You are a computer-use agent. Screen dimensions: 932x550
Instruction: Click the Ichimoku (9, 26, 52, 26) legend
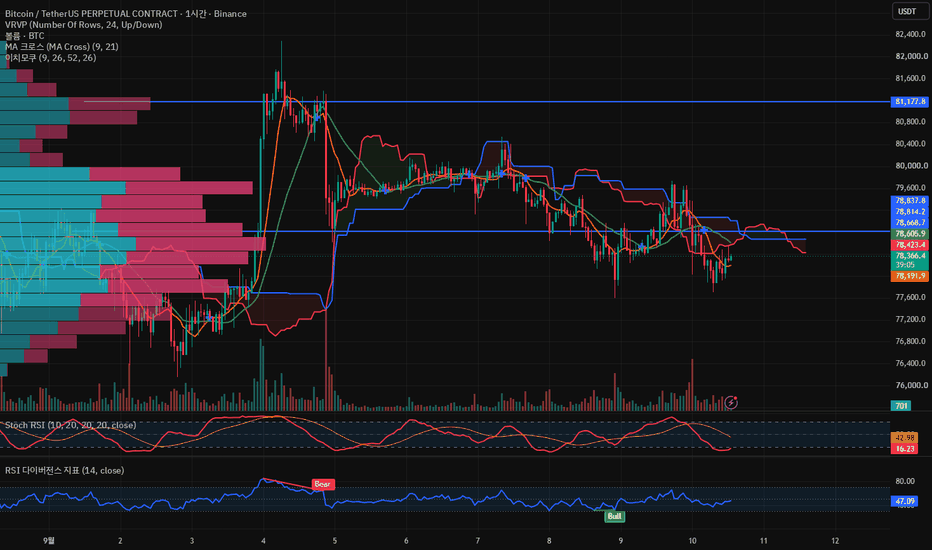[x=51, y=58]
